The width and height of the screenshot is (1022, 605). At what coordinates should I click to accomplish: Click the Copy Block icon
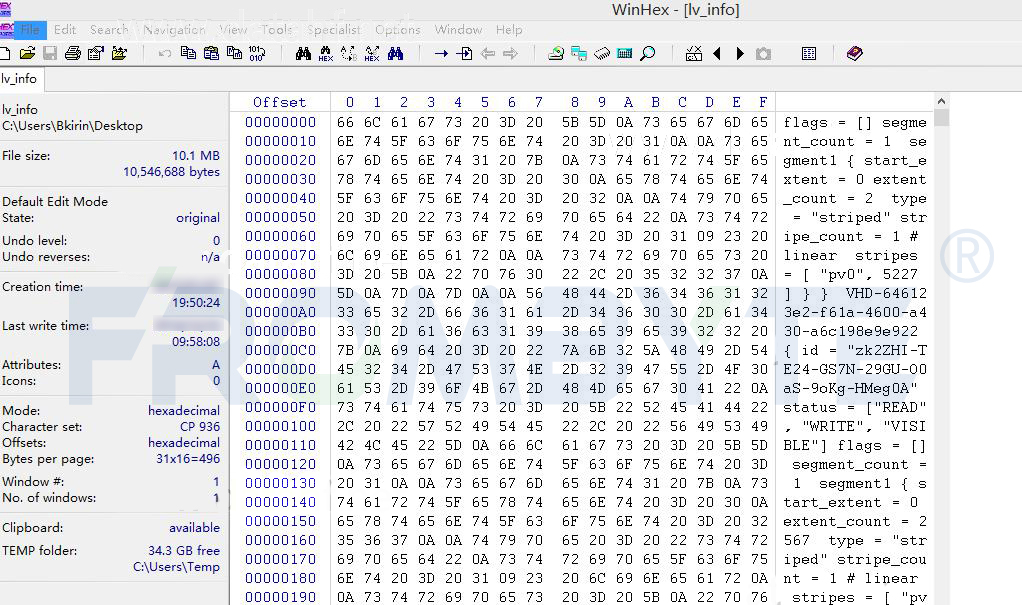[188, 53]
